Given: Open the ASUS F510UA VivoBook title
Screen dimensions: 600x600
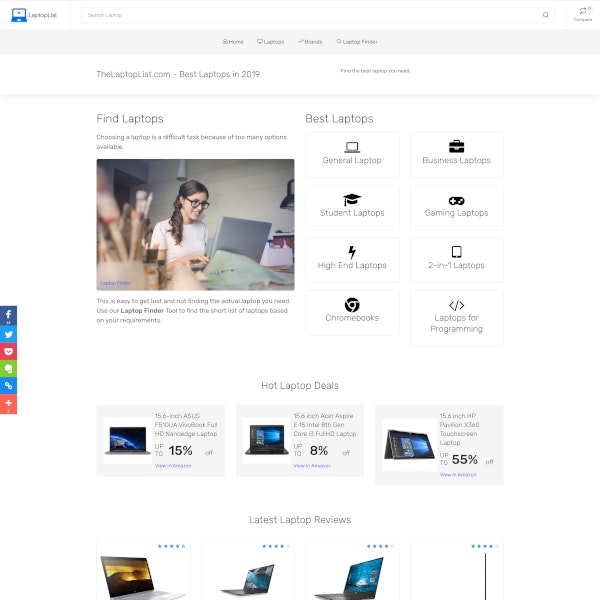Looking at the screenshot, I should pyautogui.click(x=186, y=425).
